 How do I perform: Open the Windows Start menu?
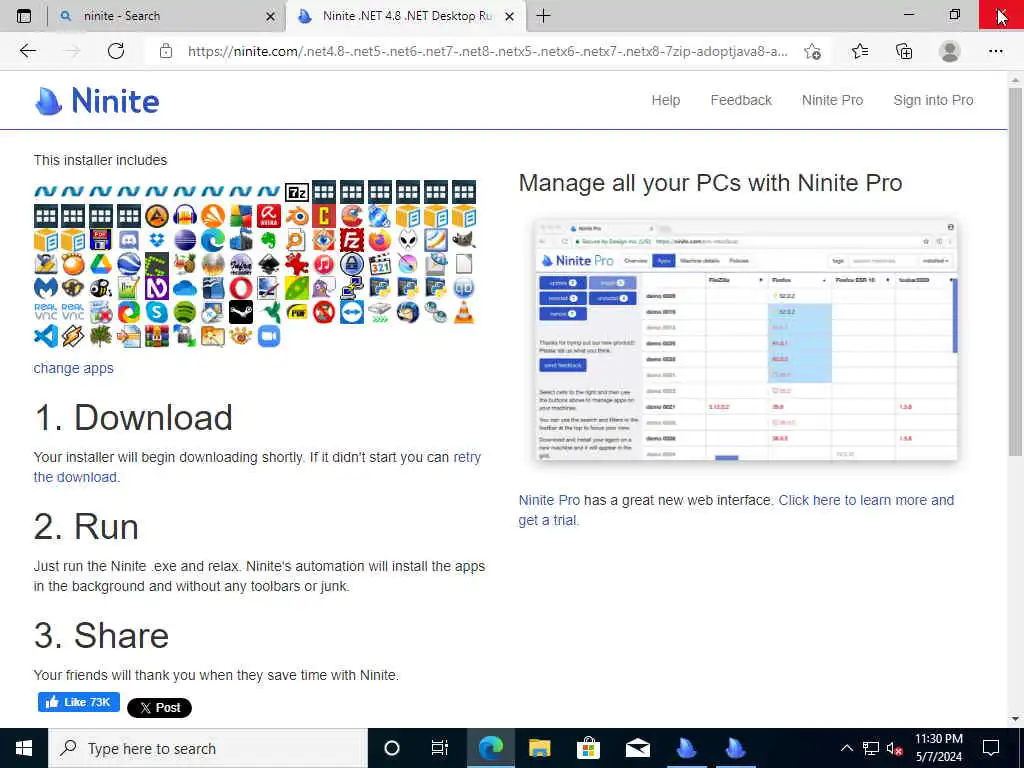coord(24,748)
